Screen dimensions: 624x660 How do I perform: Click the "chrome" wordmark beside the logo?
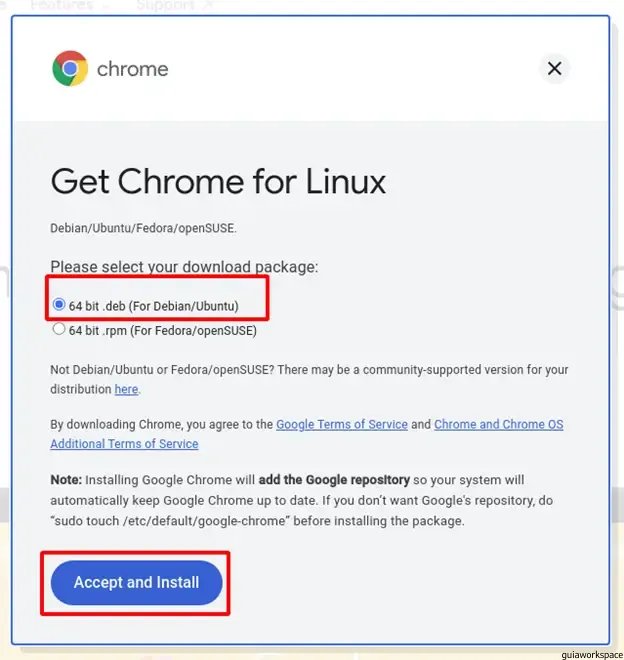133,69
